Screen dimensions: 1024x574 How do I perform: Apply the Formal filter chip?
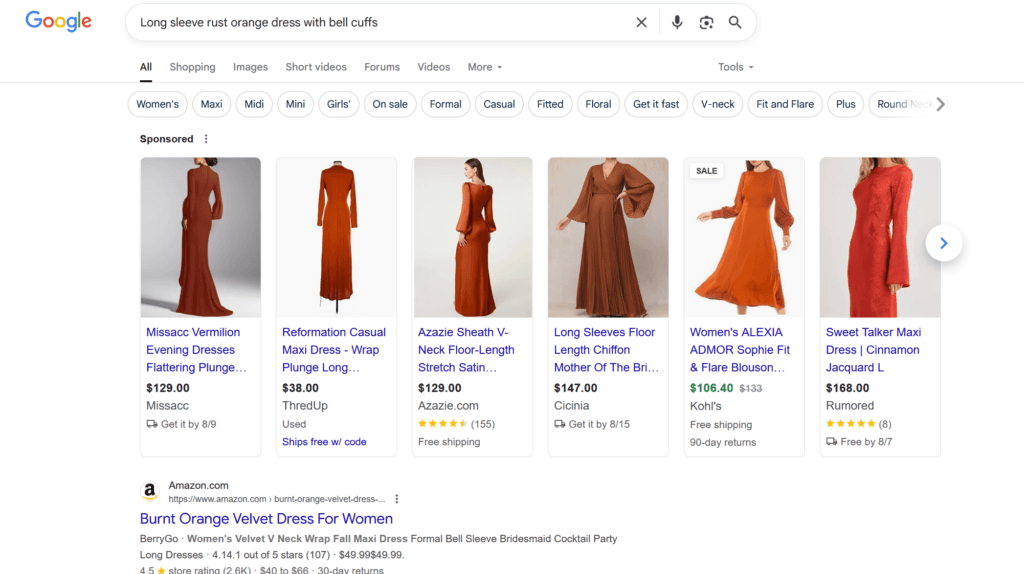(445, 104)
